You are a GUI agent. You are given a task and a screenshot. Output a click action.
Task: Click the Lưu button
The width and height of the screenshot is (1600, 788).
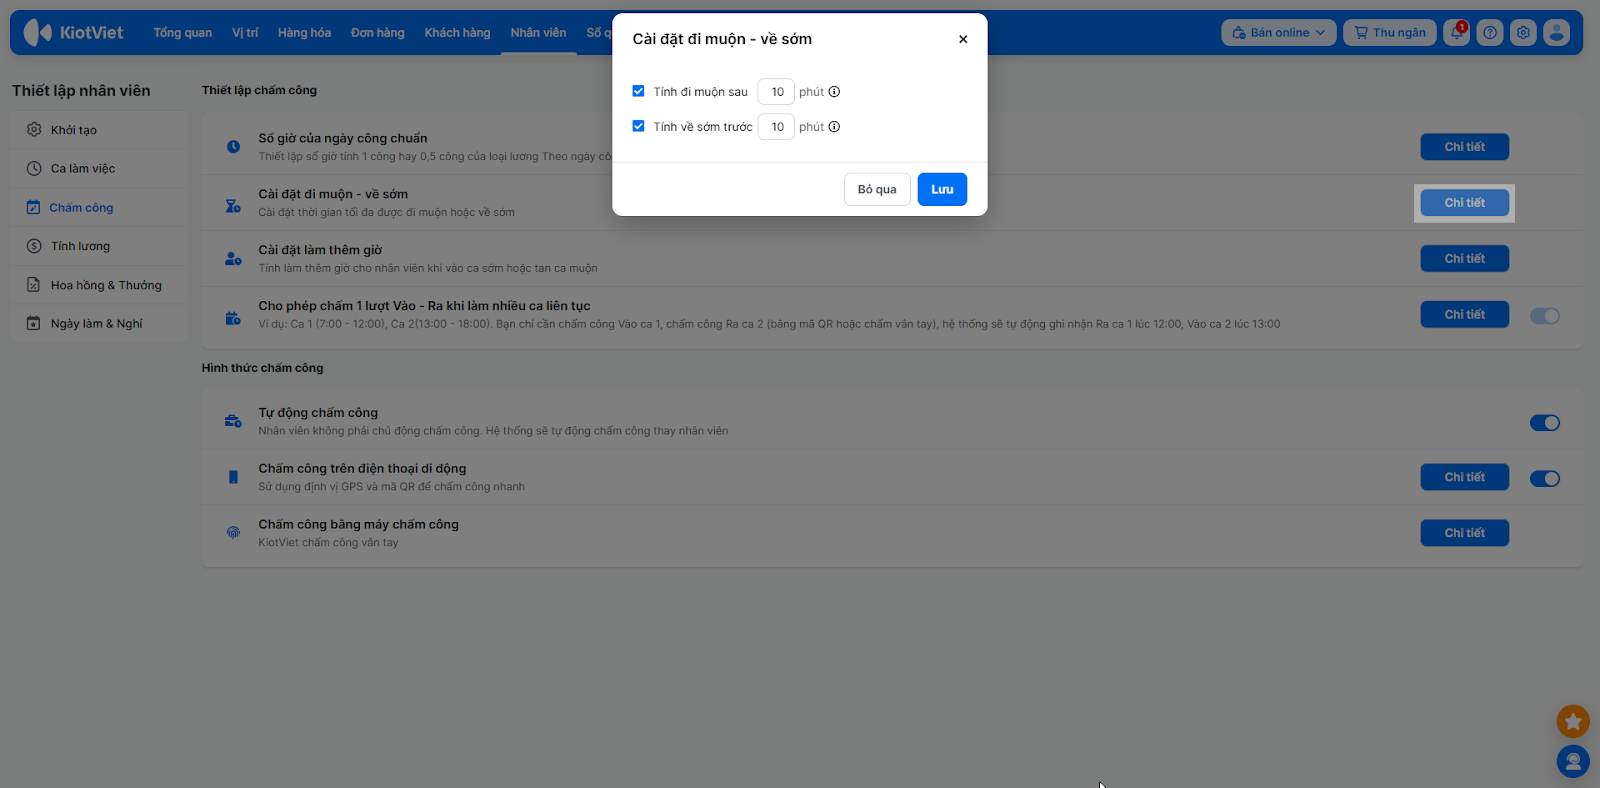pos(942,190)
